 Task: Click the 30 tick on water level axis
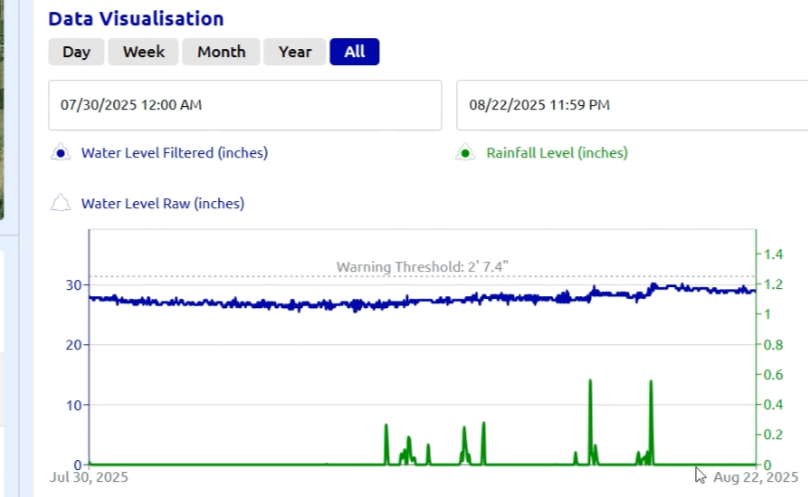[x=74, y=285]
